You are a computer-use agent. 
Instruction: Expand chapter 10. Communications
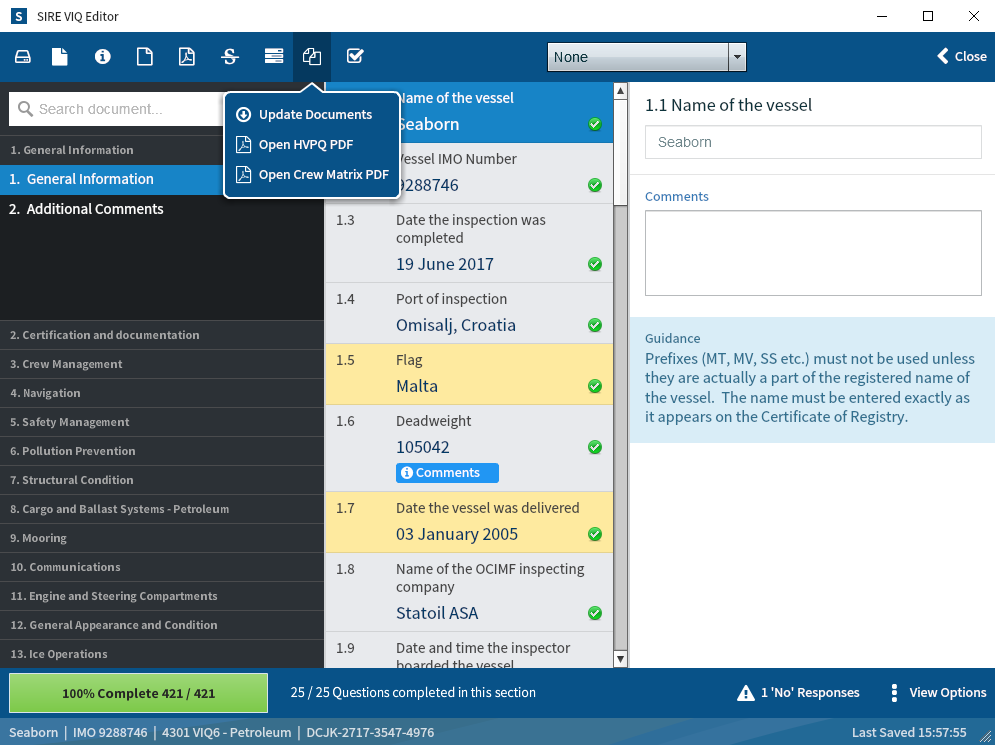coord(162,567)
